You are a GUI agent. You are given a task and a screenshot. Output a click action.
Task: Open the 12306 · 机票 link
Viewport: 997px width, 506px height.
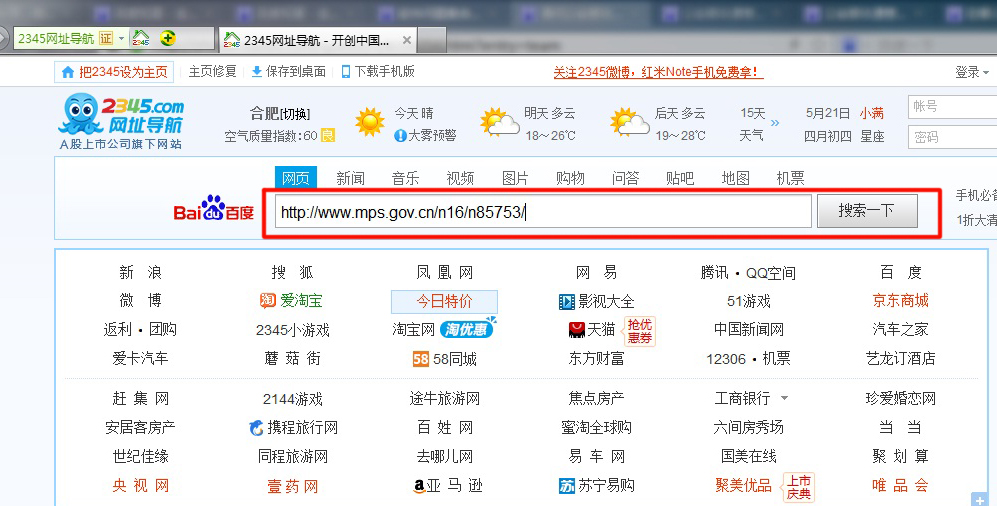pyautogui.click(x=748, y=359)
